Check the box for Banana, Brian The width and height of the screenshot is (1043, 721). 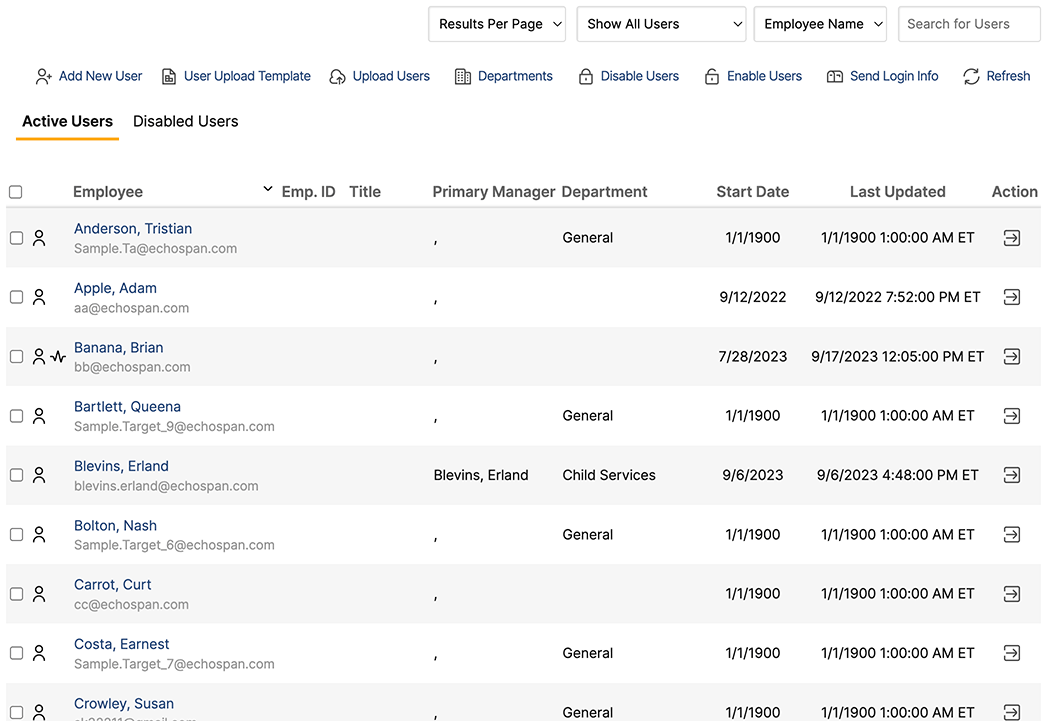tap(17, 357)
